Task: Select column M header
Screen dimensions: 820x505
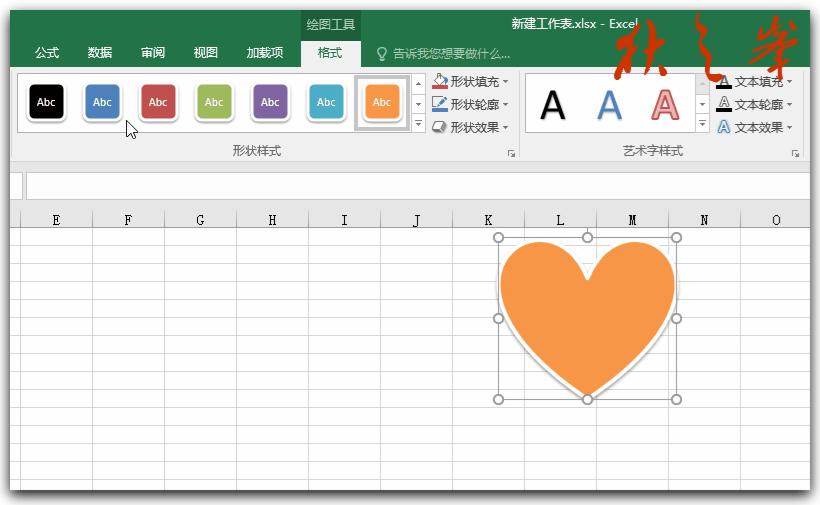Action: tap(632, 220)
